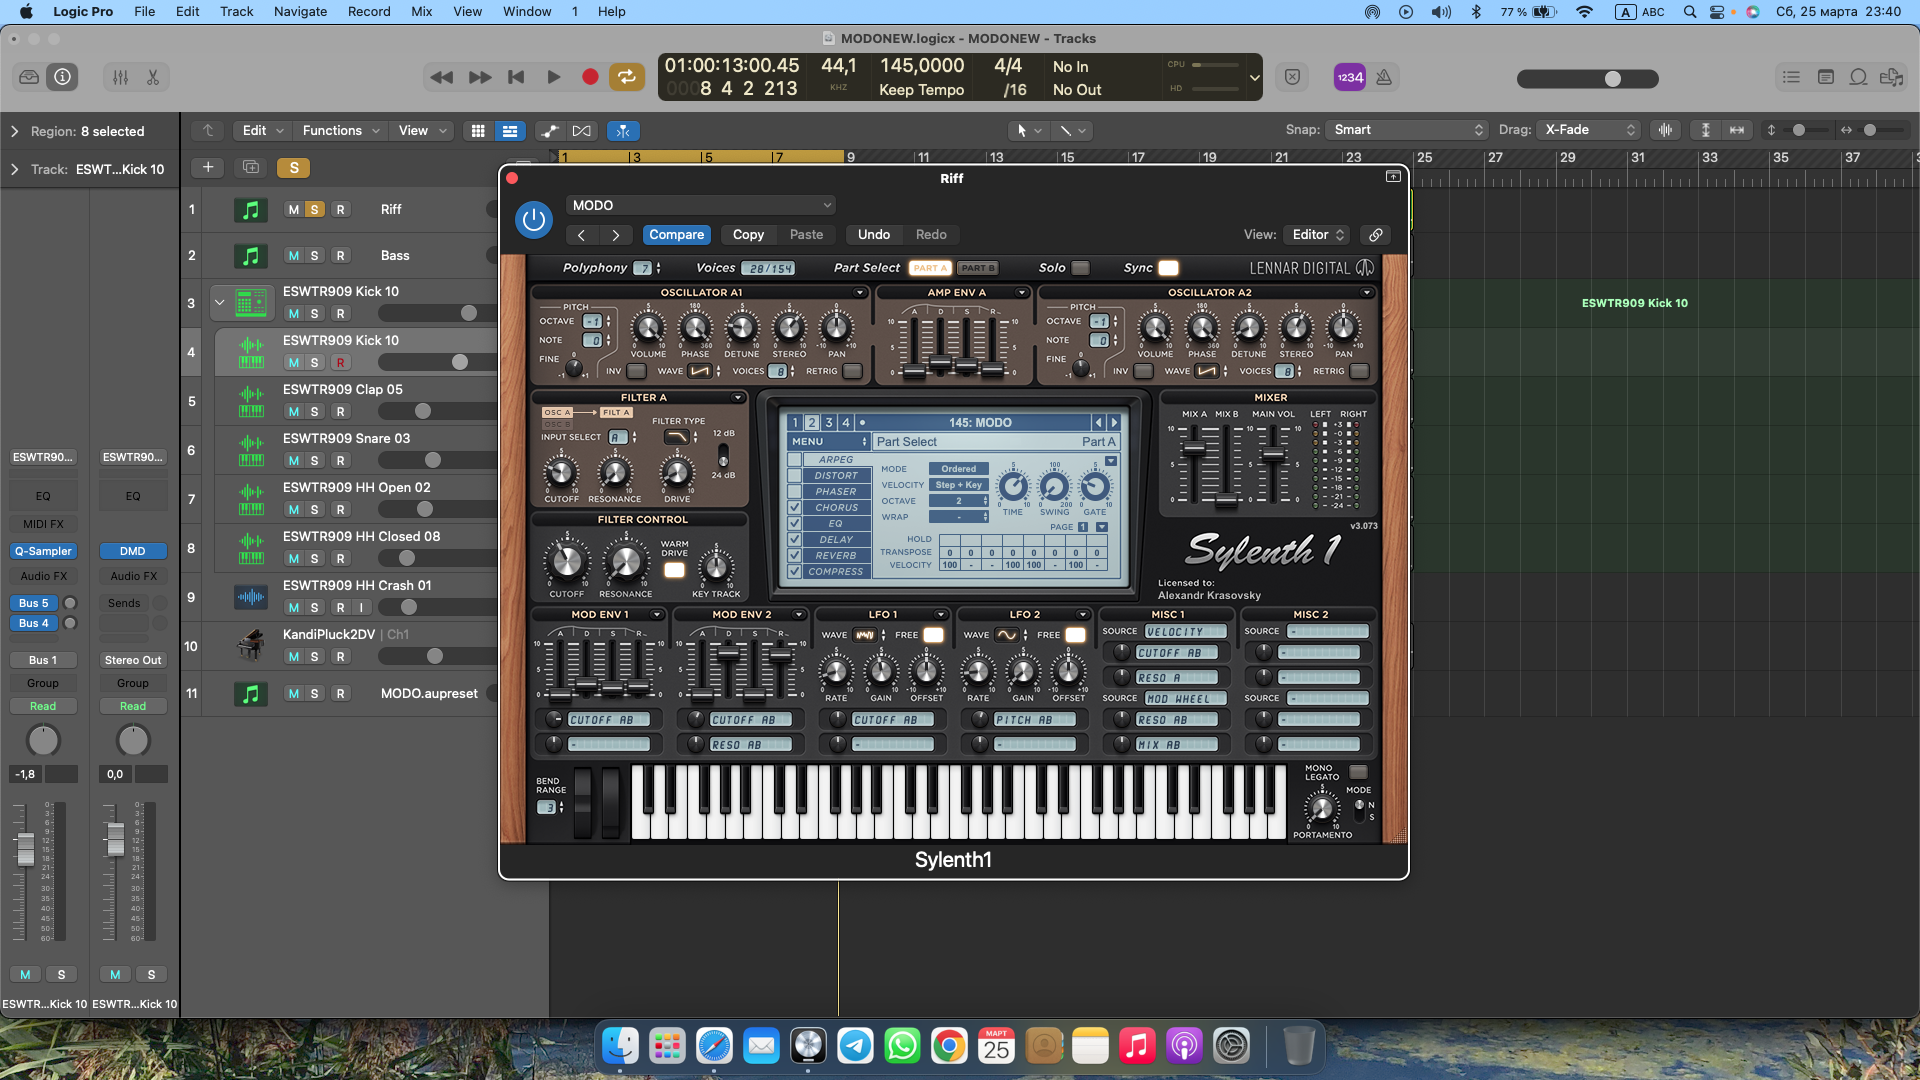
Task: Open the MODO preset dropdown
Action: [700, 205]
